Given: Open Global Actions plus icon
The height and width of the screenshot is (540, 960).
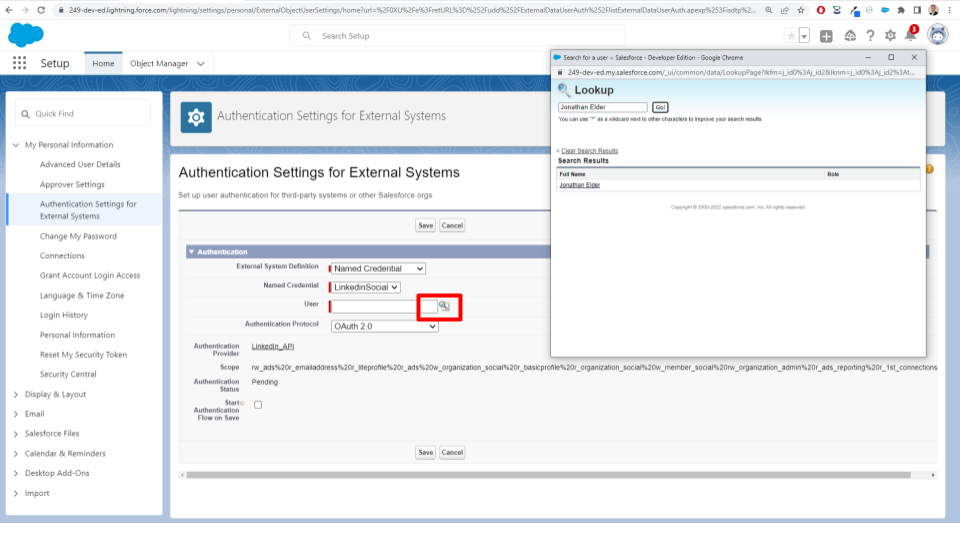Looking at the screenshot, I should pos(826,36).
